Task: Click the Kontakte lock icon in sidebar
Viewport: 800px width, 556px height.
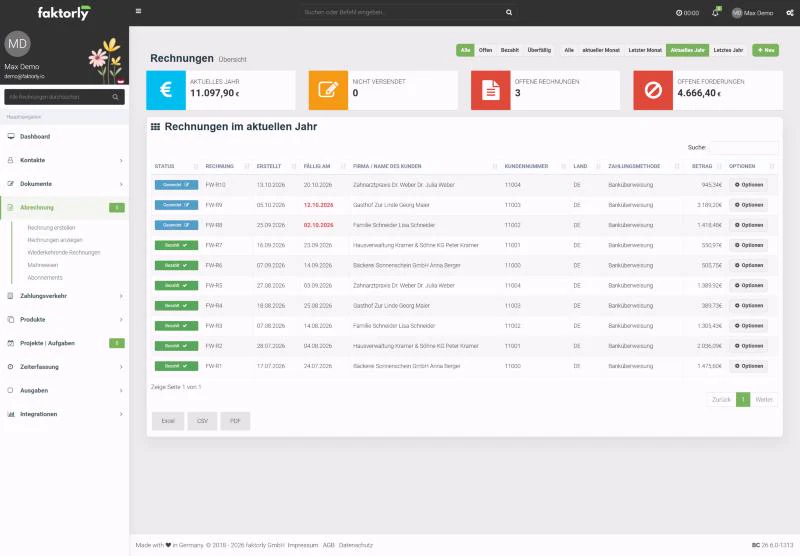Action: (x=11, y=160)
